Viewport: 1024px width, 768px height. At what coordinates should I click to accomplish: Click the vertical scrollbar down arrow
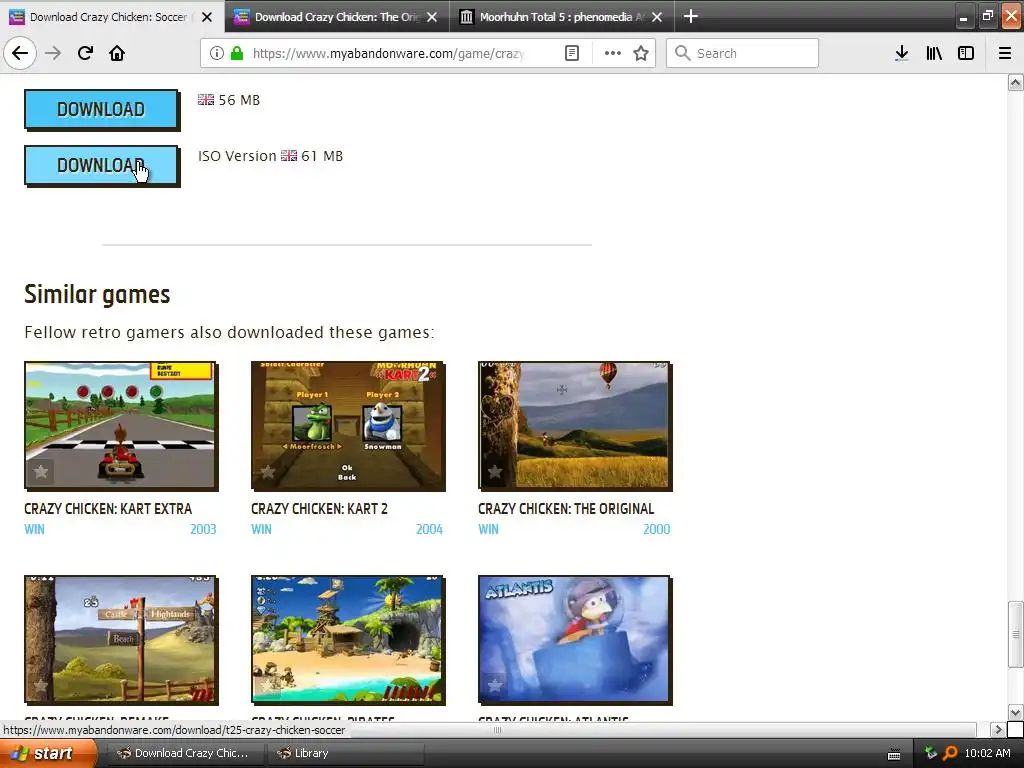(1015, 712)
